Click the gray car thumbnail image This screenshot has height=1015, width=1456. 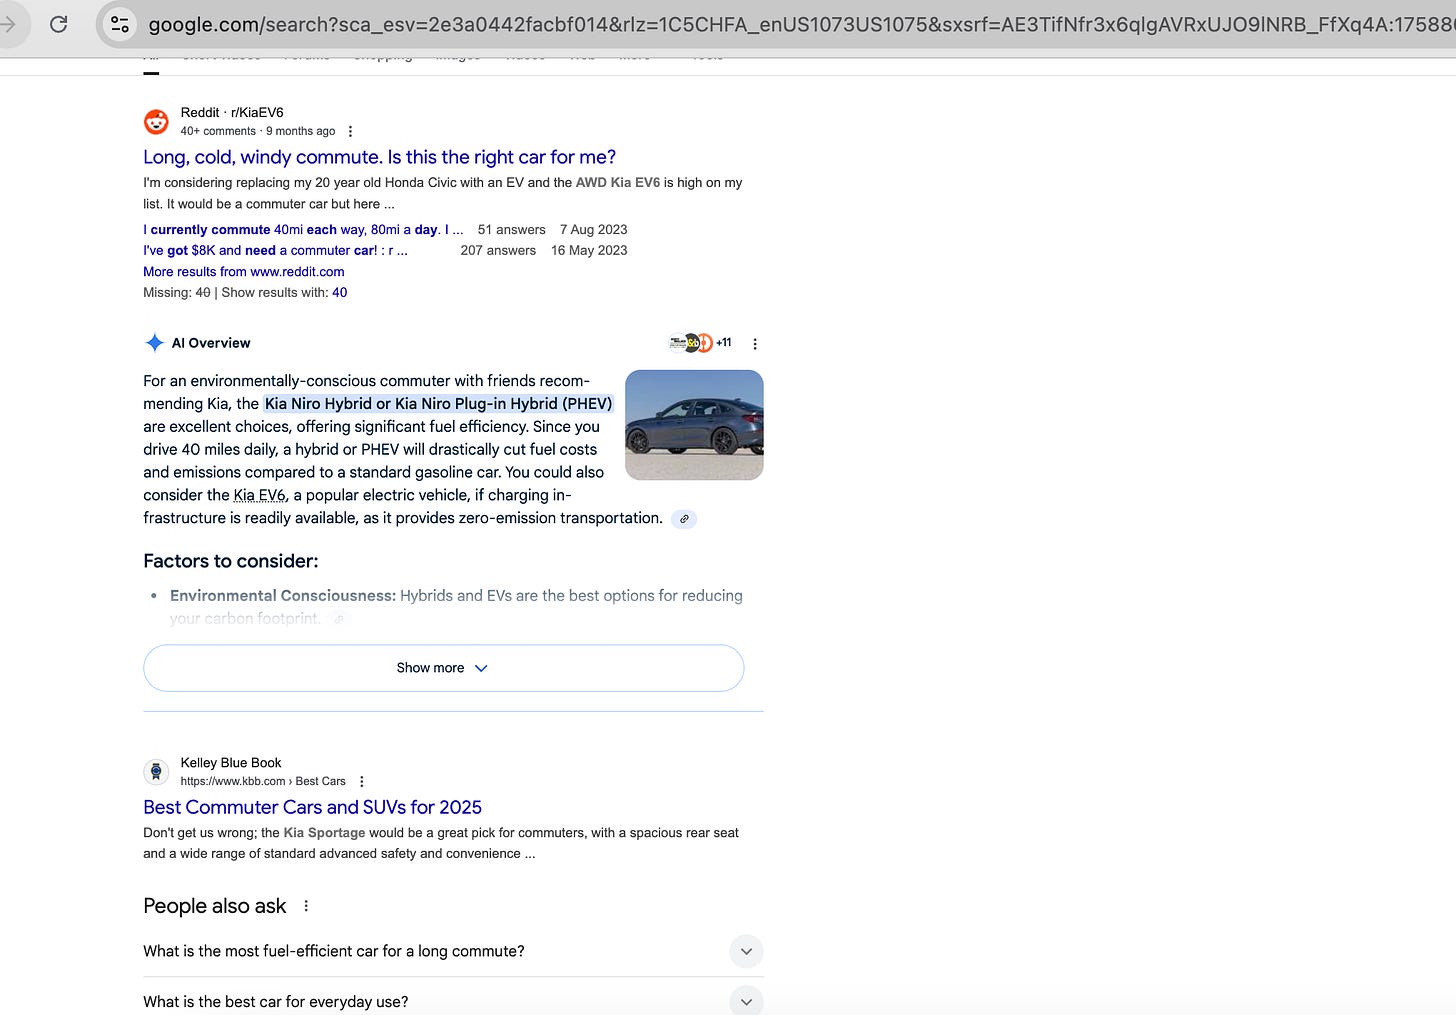coord(694,425)
